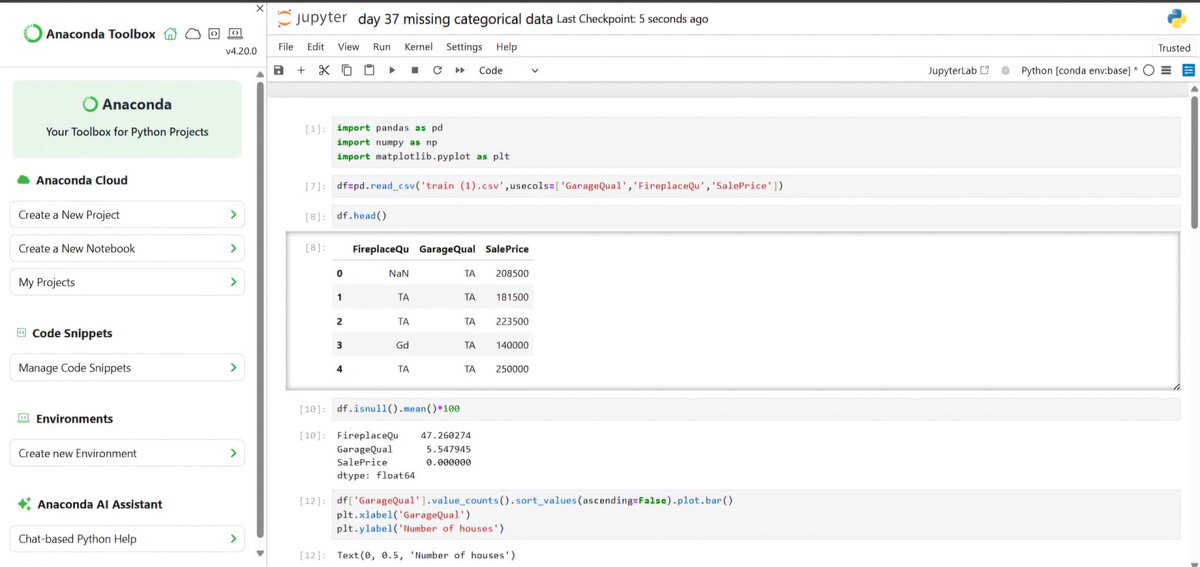Open the Kernel menu
The width and height of the screenshot is (1200, 567).
tap(418, 47)
